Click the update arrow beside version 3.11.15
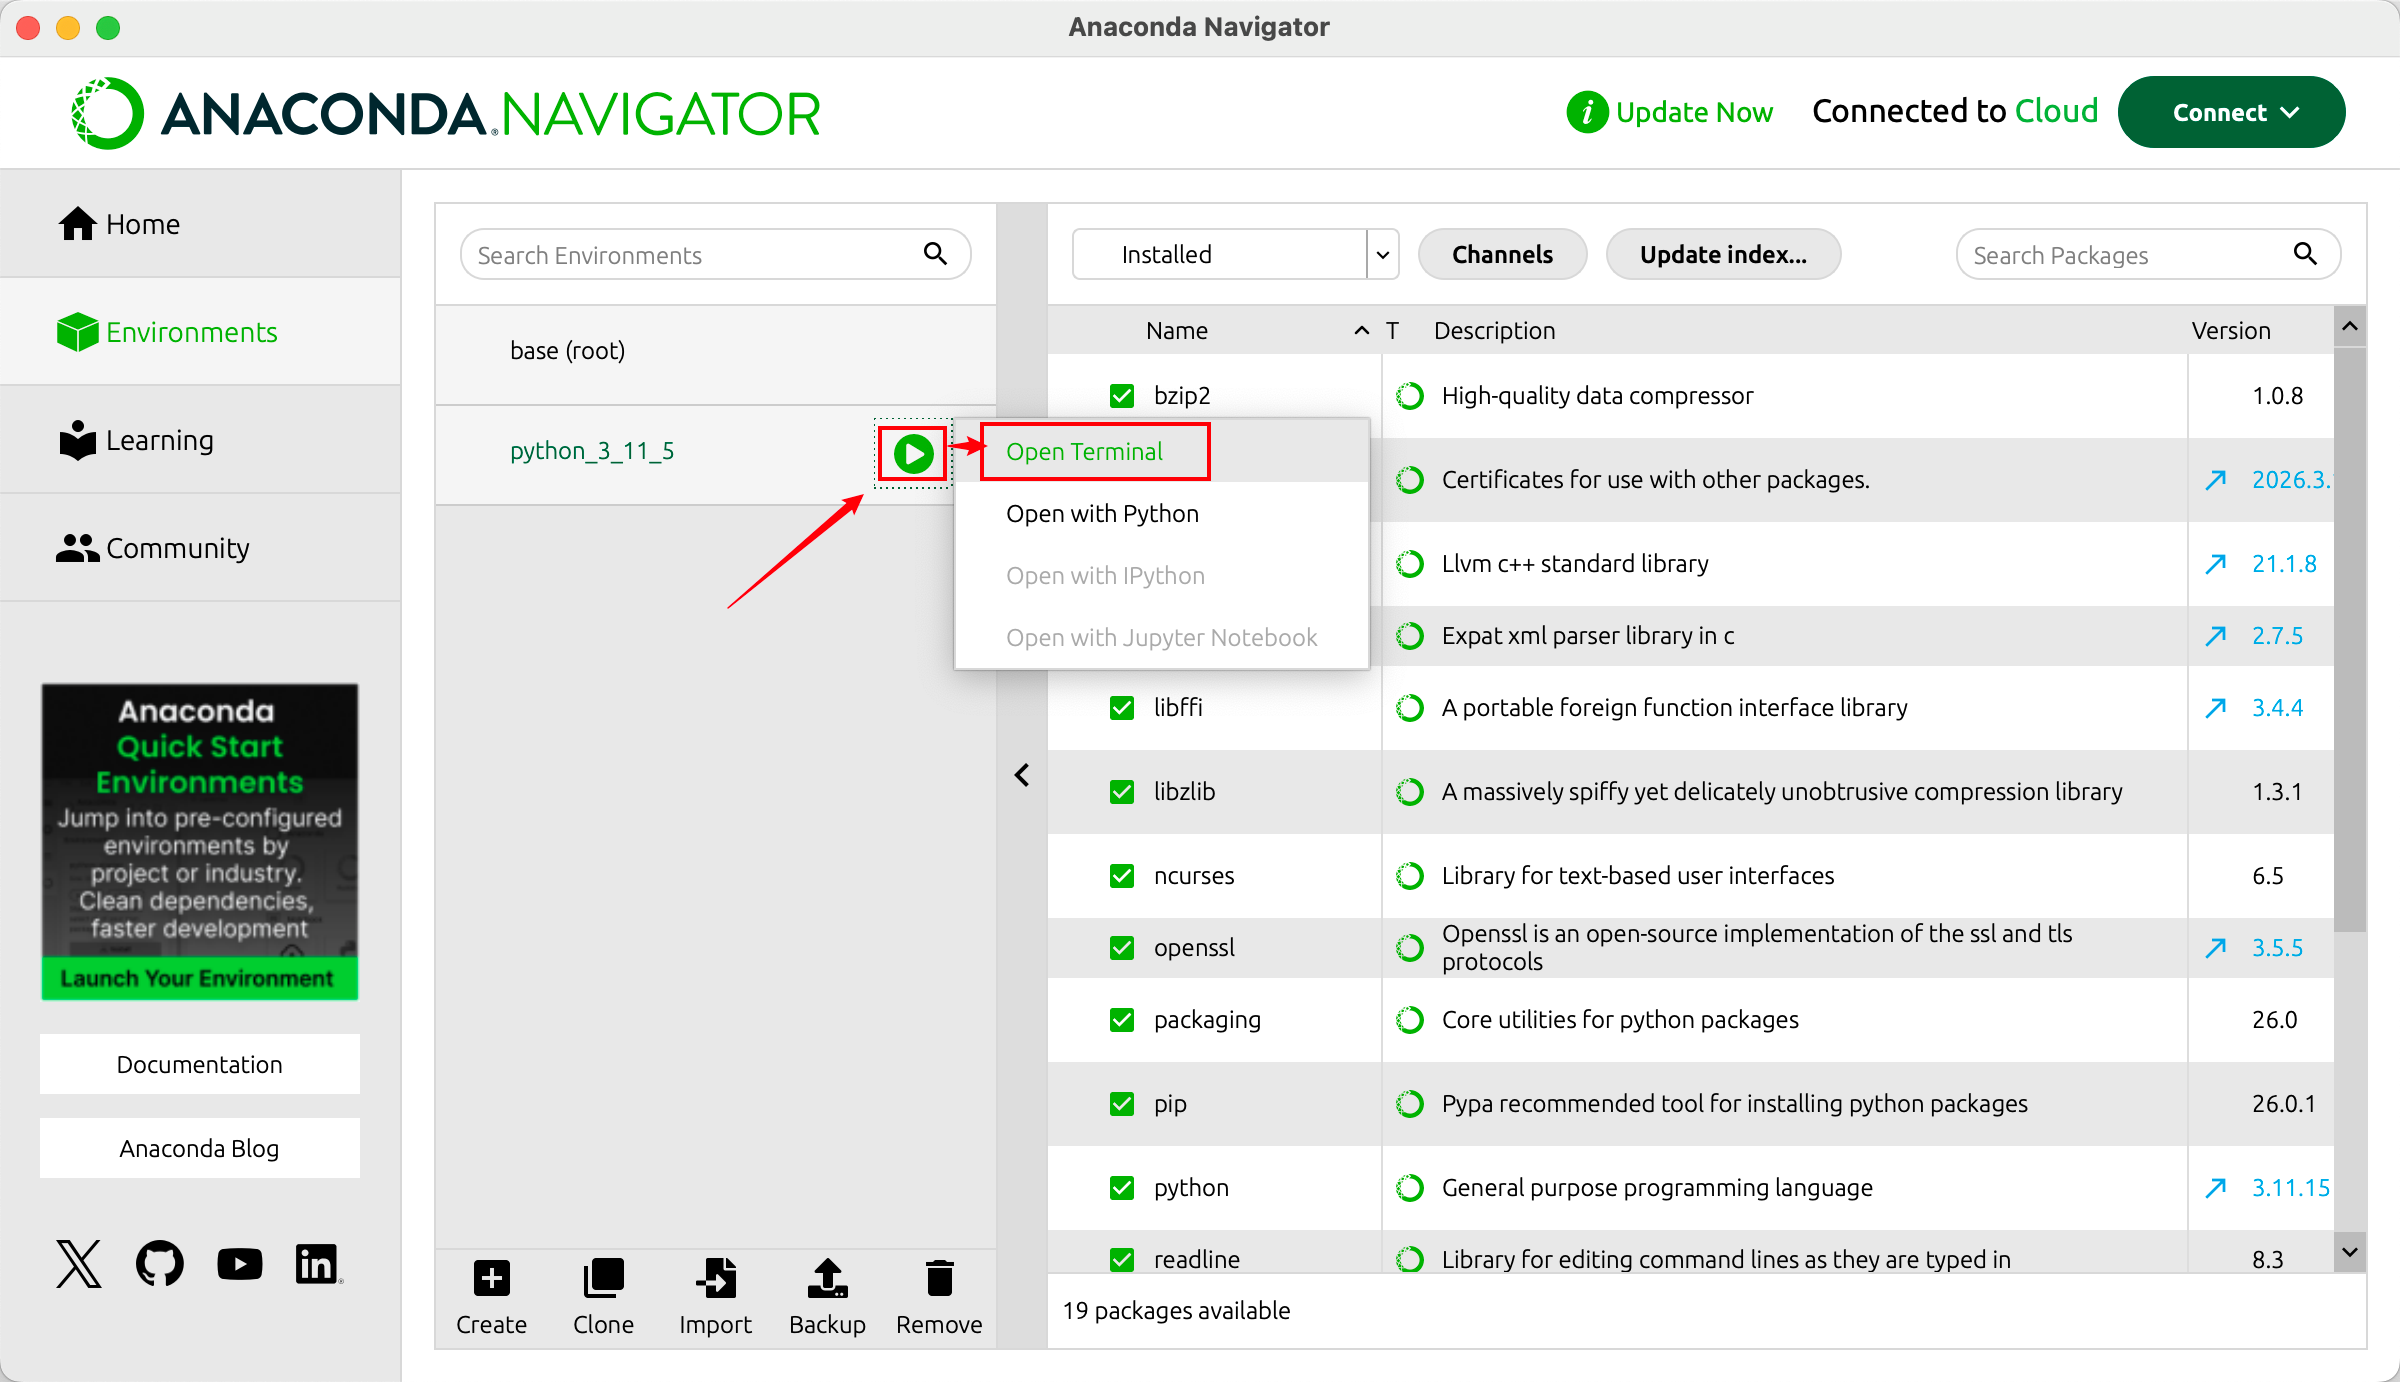 [x=2216, y=1188]
